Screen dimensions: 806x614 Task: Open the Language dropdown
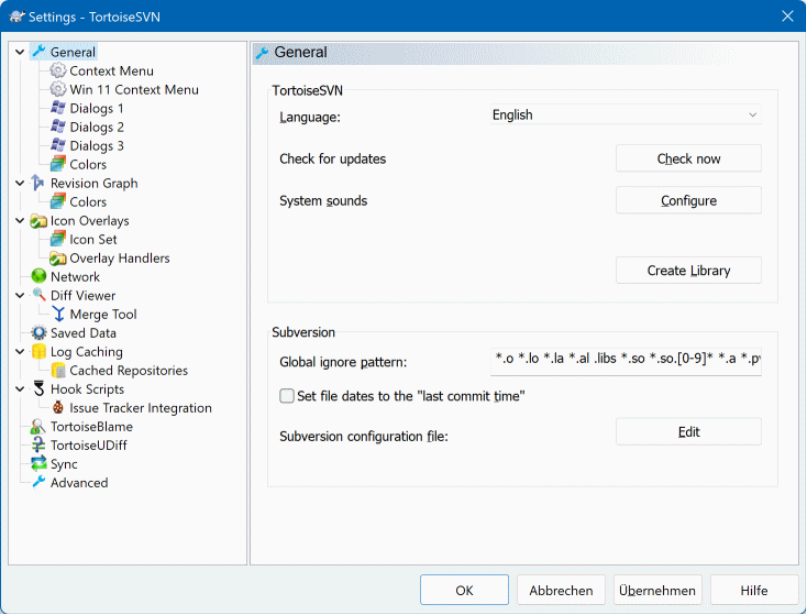pyautogui.click(x=624, y=115)
